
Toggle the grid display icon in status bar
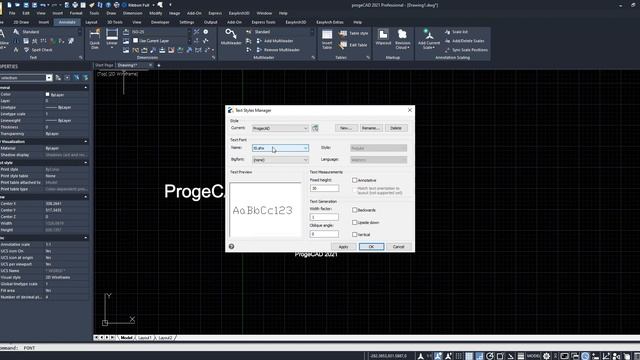(469, 356)
